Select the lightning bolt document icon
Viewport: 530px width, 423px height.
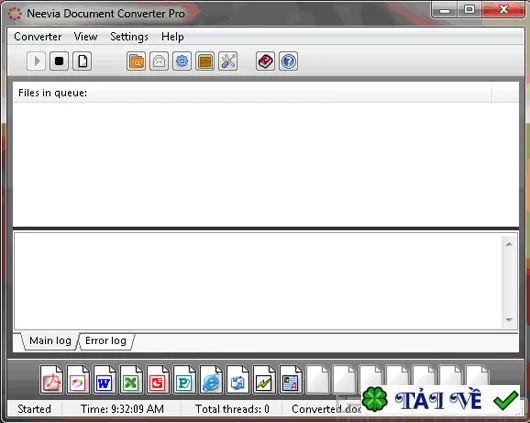click(x=264, y=379)
